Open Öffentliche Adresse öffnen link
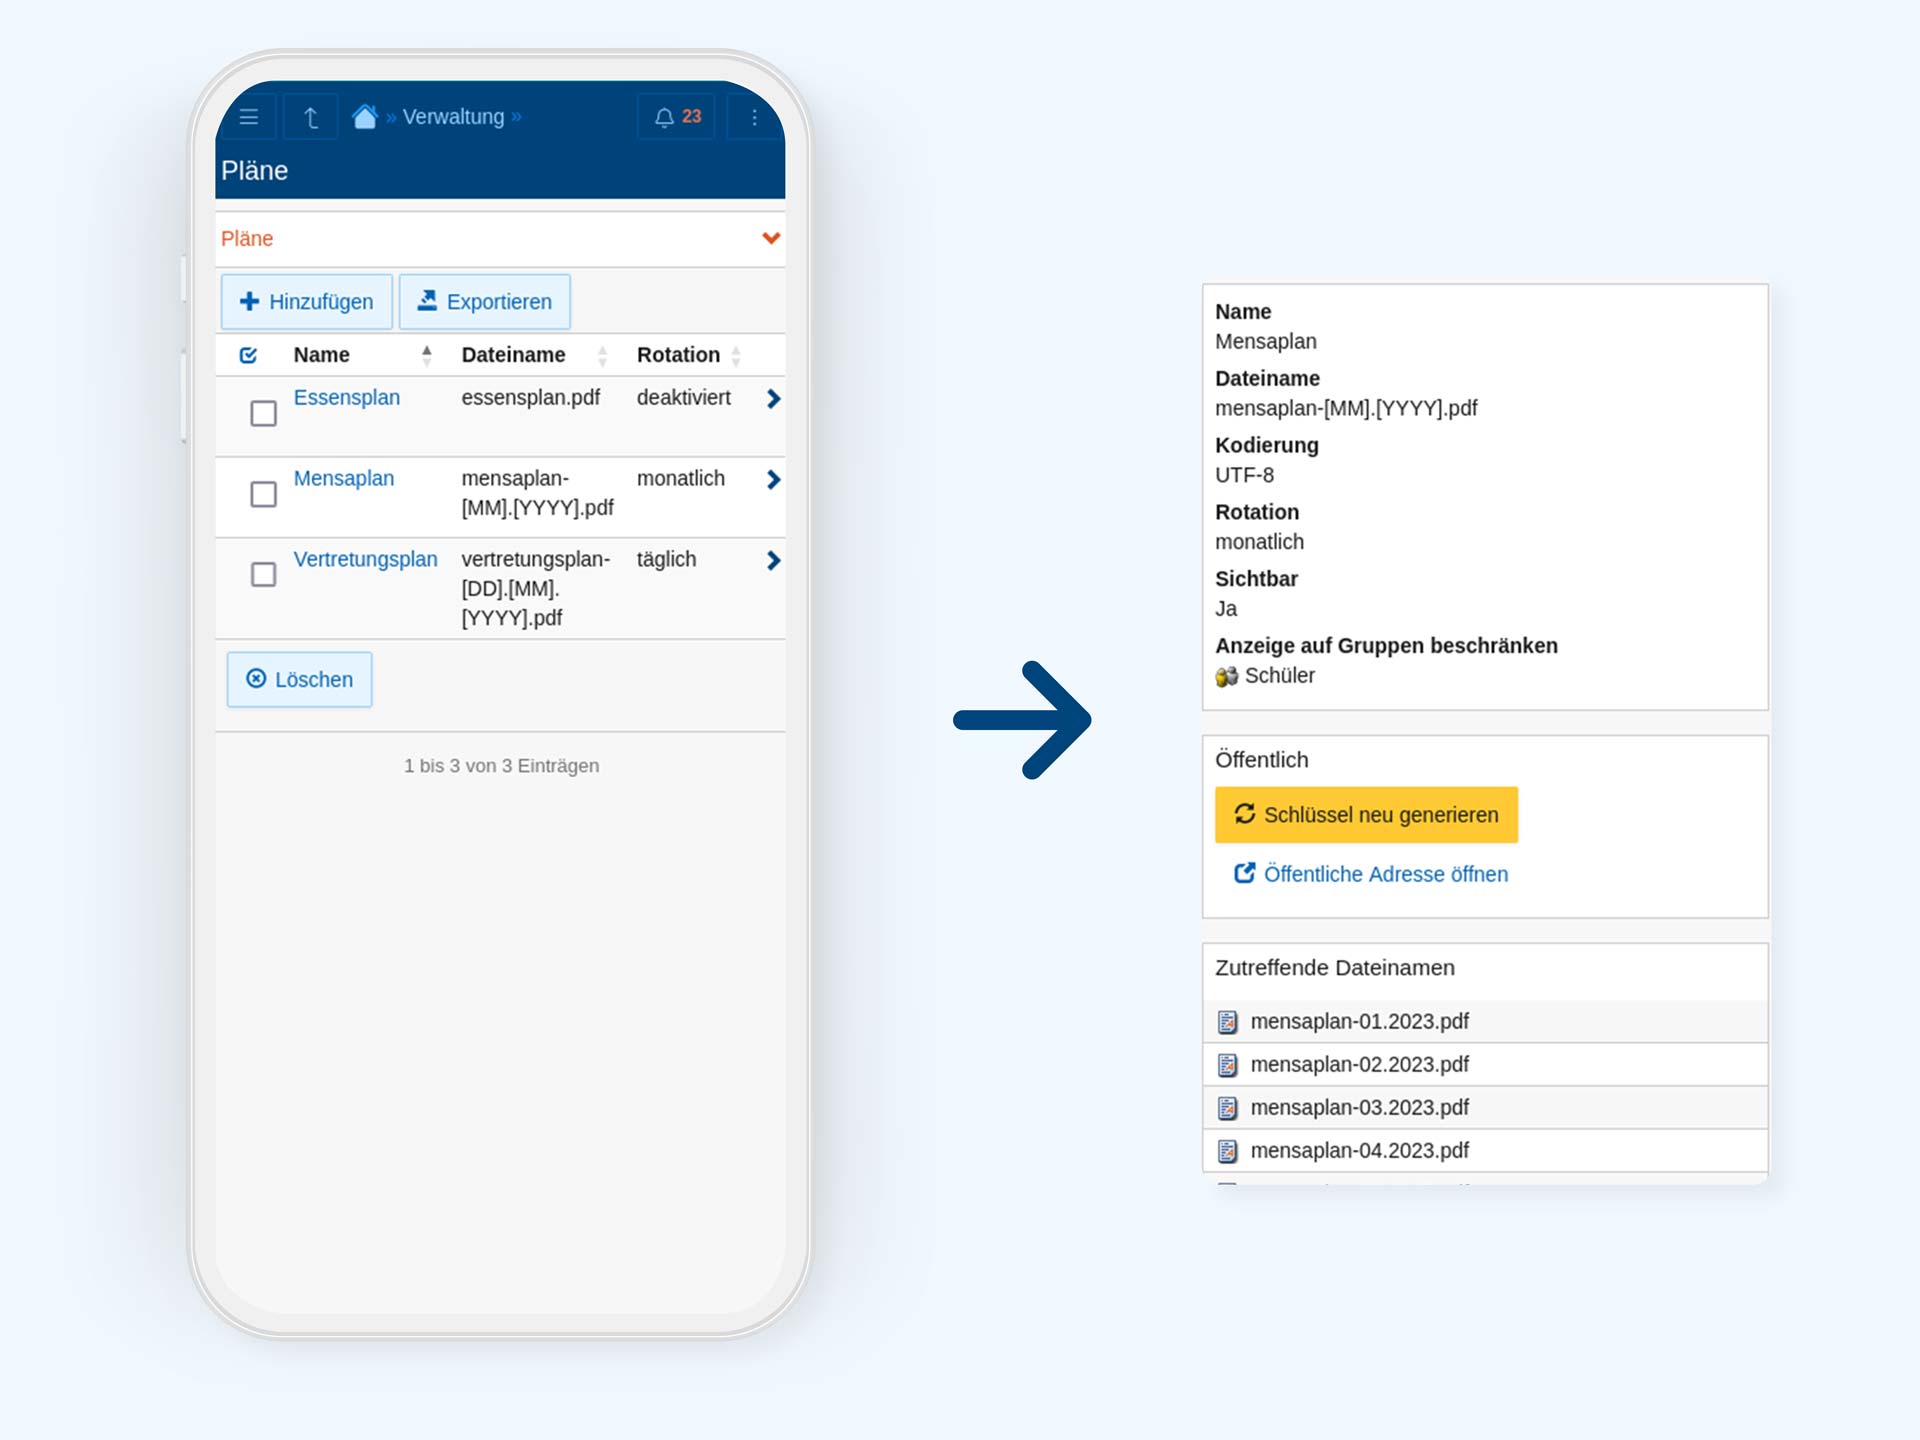The height and width of the screenshot is (1440, 1920). click(x=1370, y=874)
